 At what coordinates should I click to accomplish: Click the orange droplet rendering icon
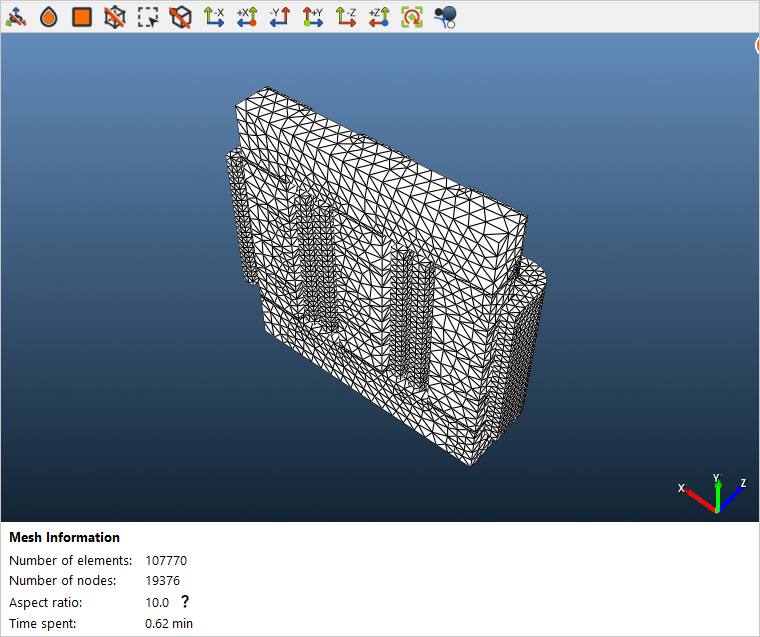click(49, 17)
